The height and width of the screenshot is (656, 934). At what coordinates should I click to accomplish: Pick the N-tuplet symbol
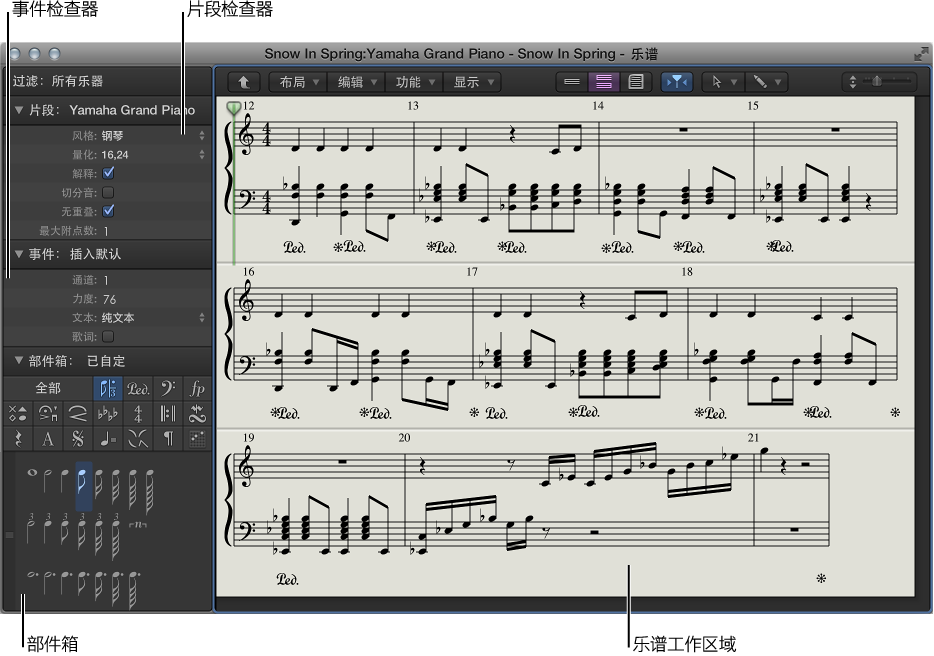tap(138, 524)
